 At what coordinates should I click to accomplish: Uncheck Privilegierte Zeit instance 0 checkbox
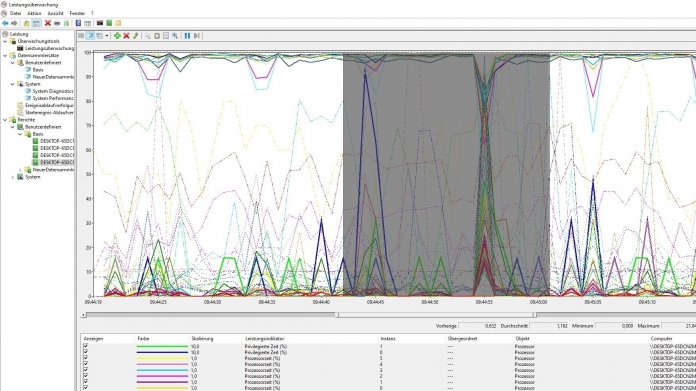click(86, 352)
